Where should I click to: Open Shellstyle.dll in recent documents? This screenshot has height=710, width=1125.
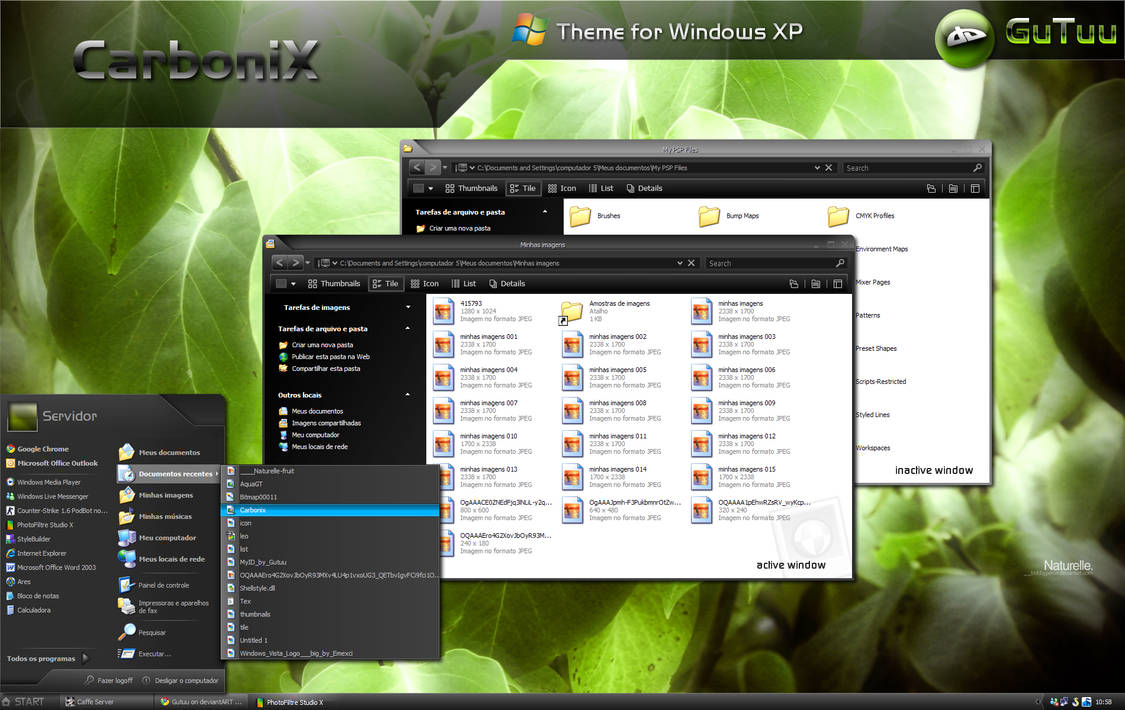(x=331, y=588)
